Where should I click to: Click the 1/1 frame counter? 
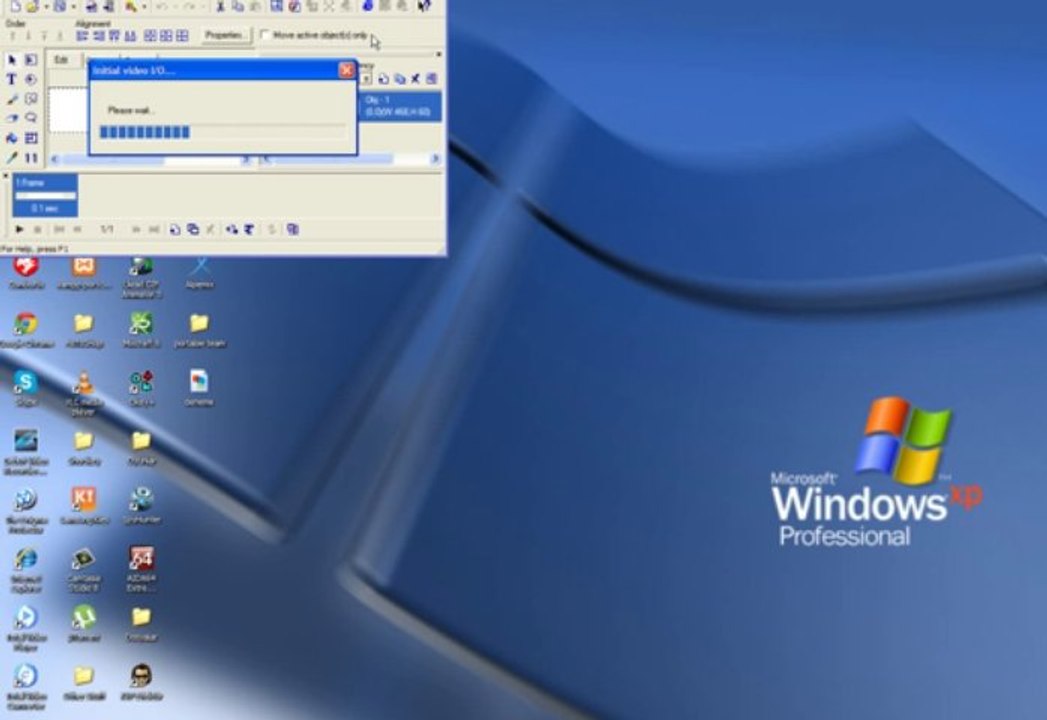107,229
